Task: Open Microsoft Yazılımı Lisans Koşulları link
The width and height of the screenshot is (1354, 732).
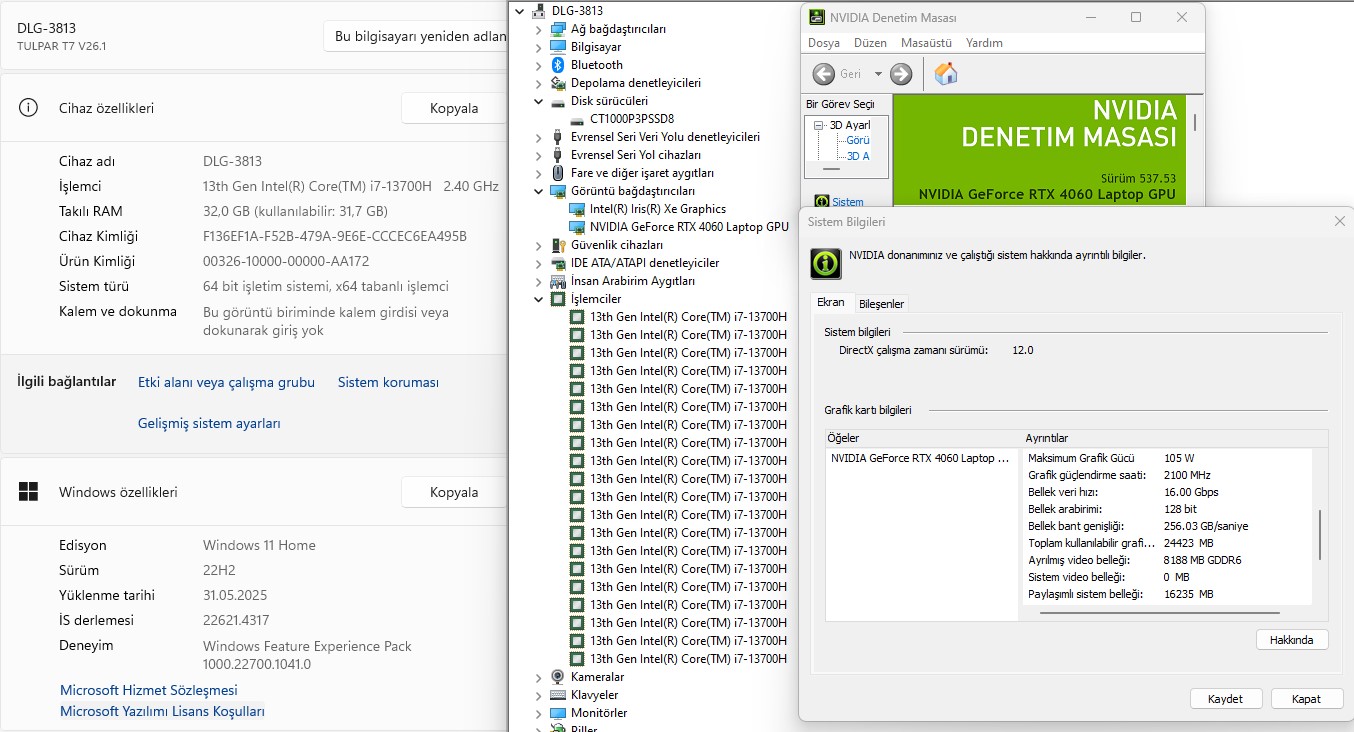Action: (162, 711)
